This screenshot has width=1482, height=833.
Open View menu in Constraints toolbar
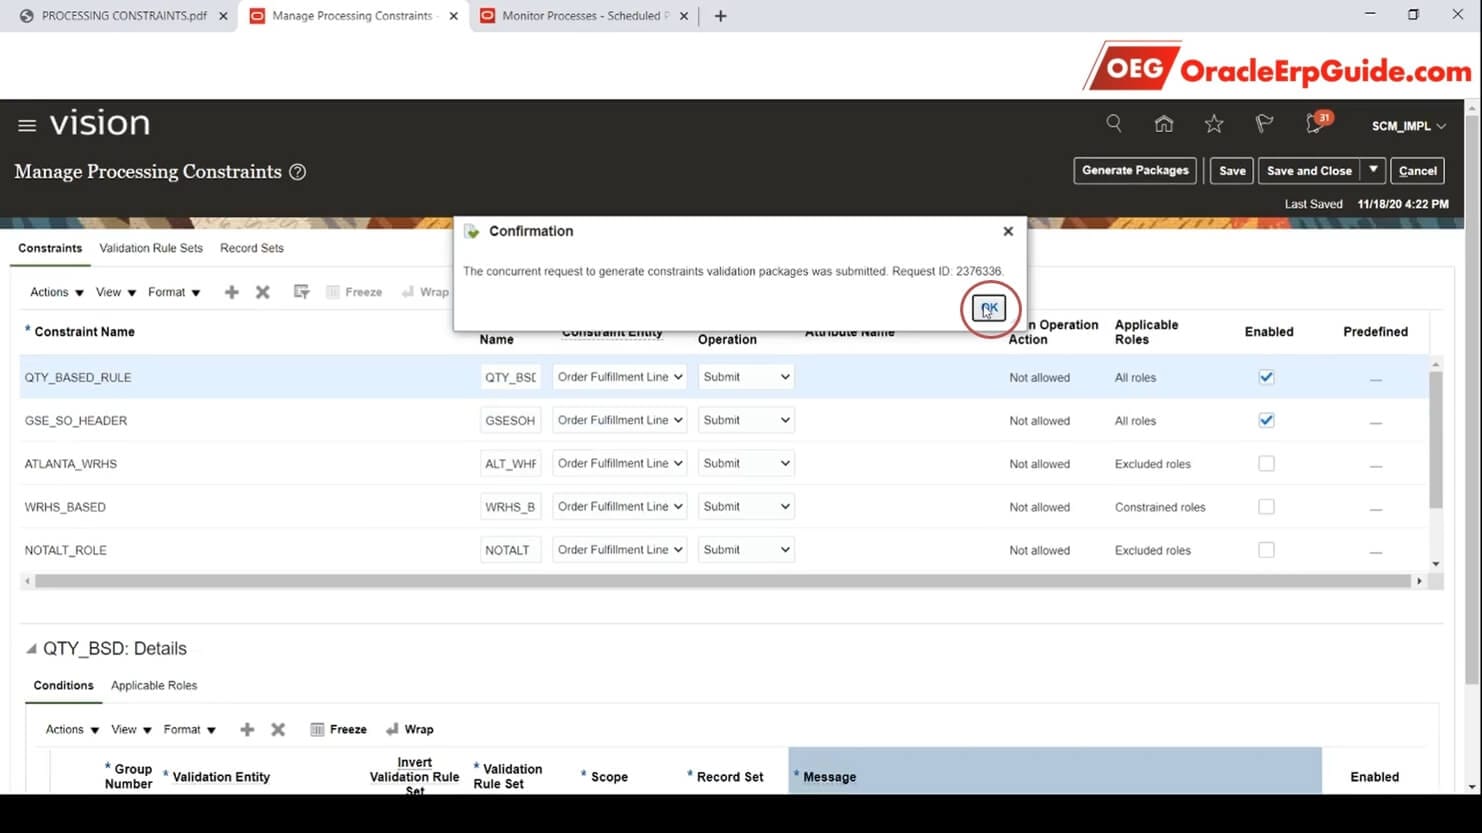(116, 292)
